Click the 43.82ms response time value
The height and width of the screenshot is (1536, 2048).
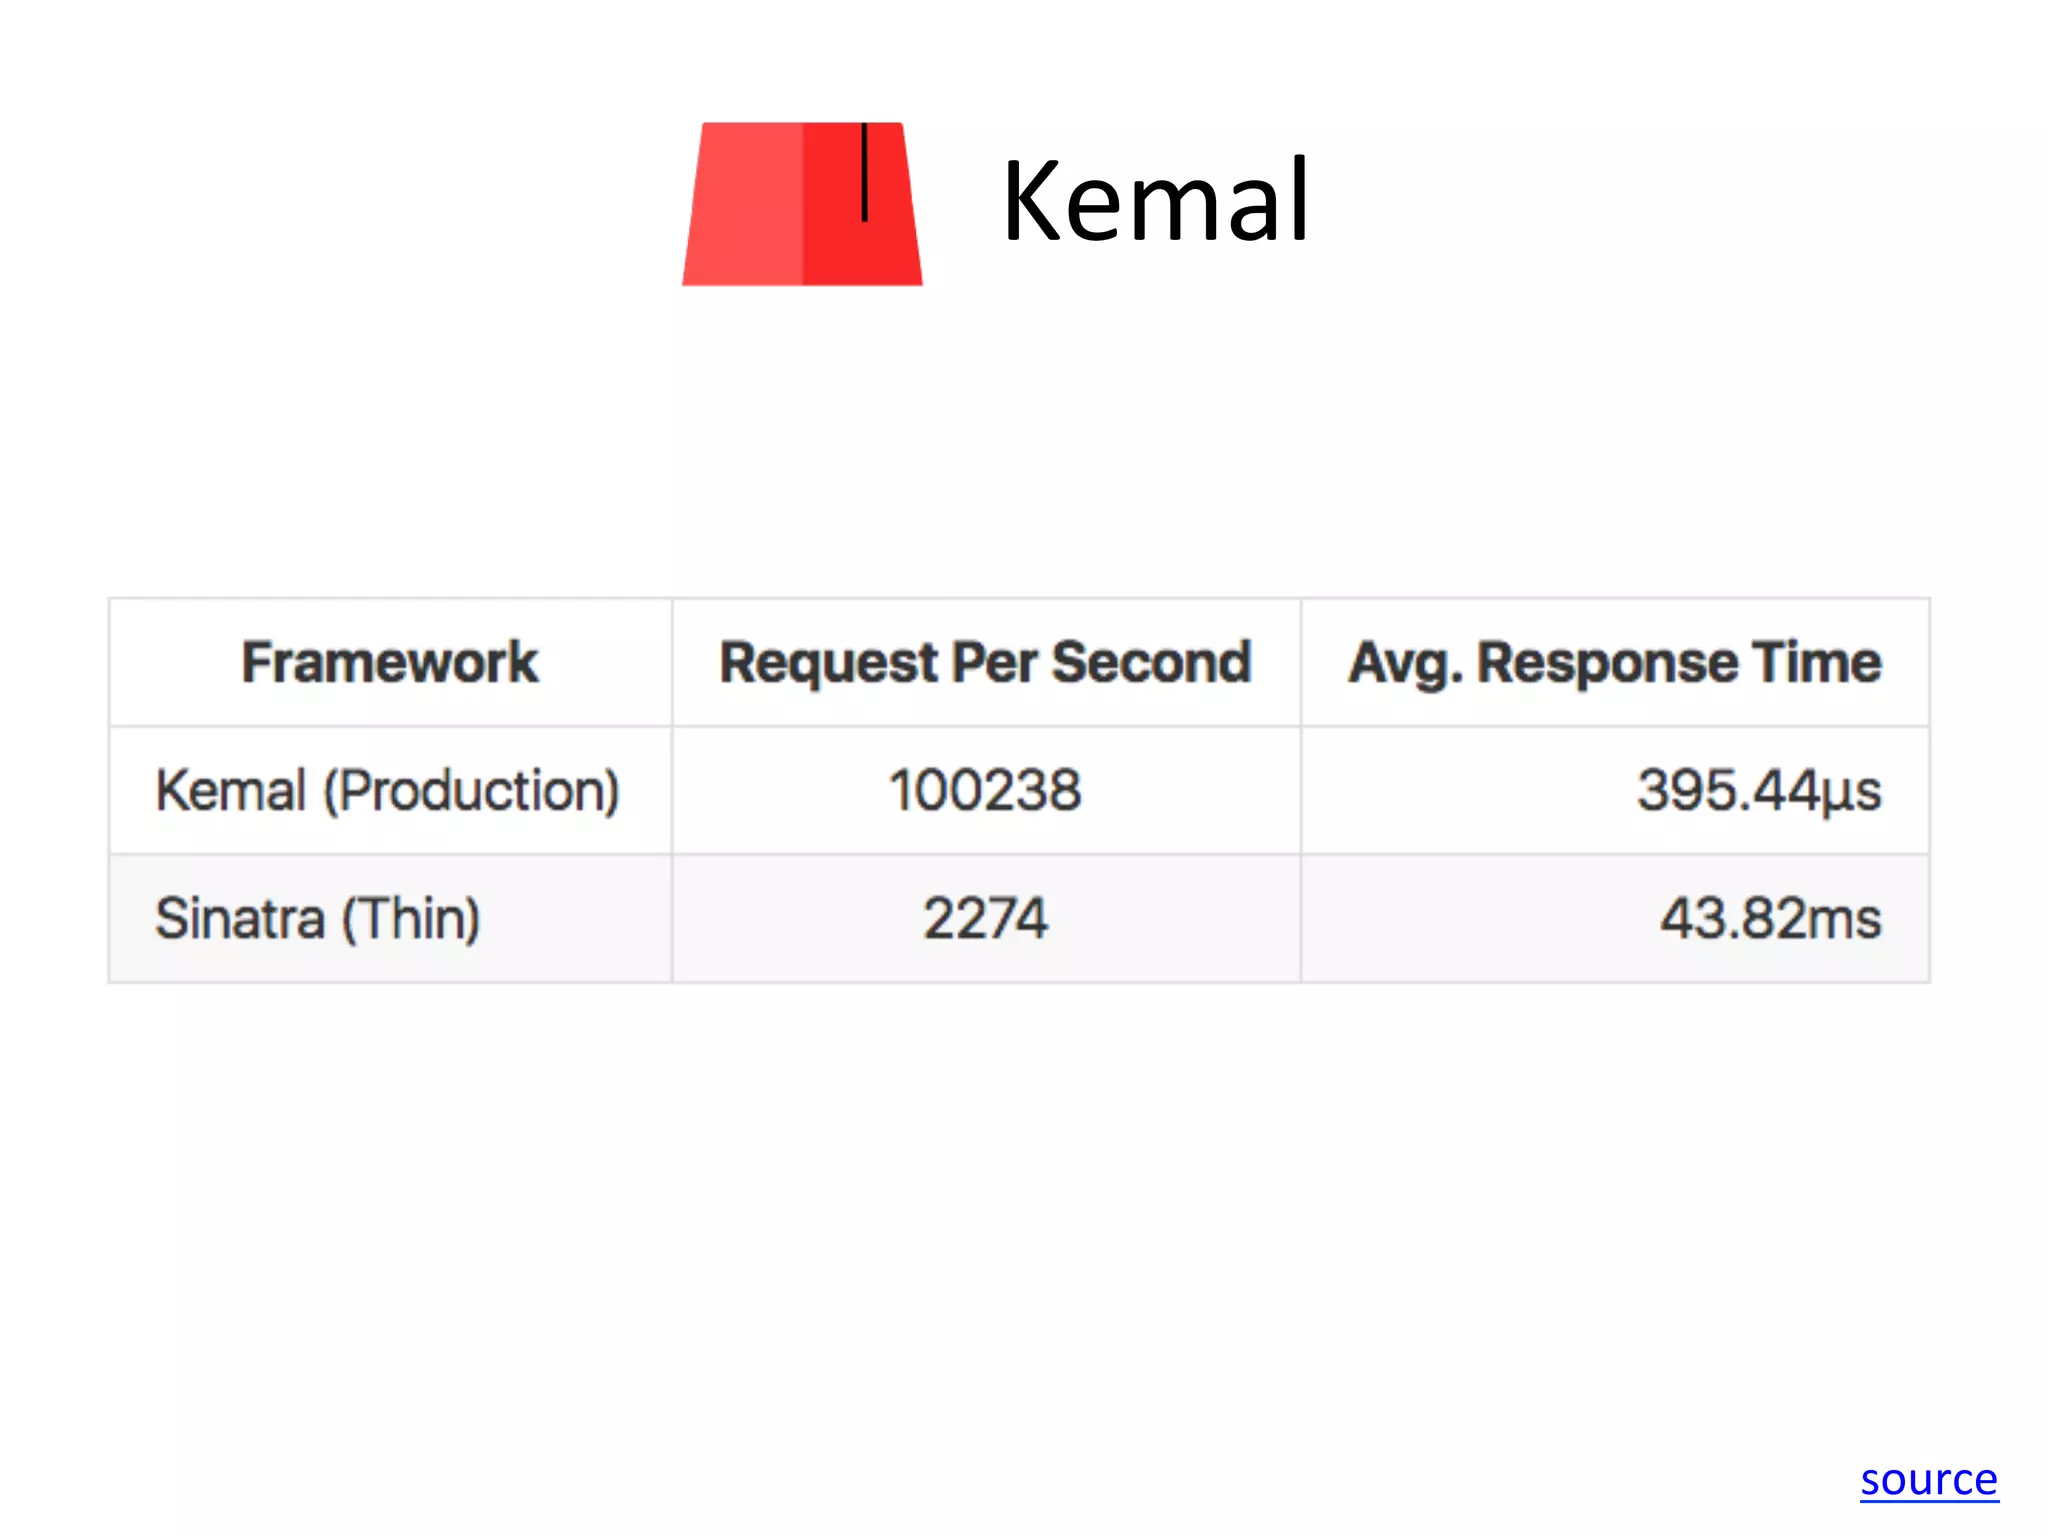click(x=1770, y=918)
